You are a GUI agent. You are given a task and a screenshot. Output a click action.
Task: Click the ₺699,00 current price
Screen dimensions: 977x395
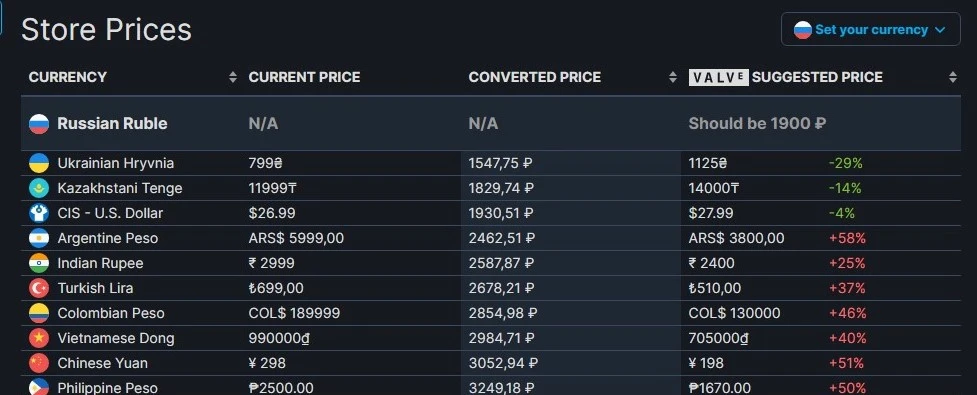[x=276, y=288]
